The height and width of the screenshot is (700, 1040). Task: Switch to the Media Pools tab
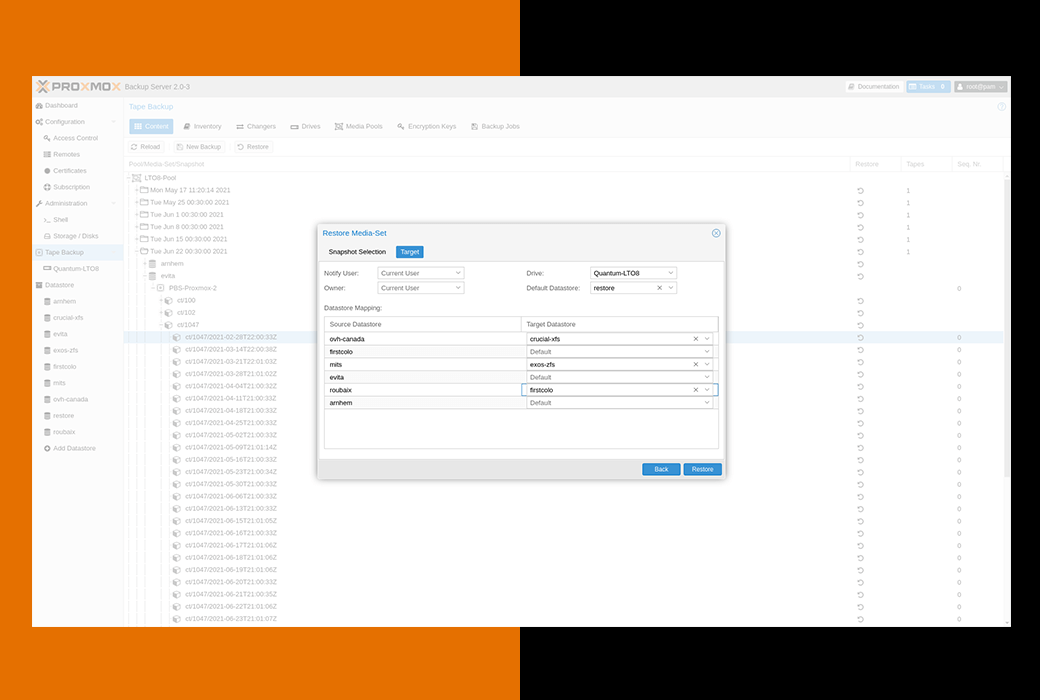[x=359, y=126]
